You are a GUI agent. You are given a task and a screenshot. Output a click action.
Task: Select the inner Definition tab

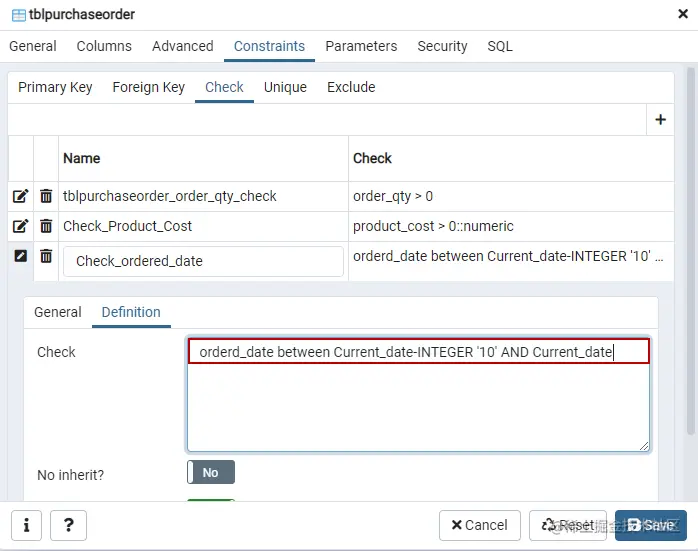(x=131, y=312)
